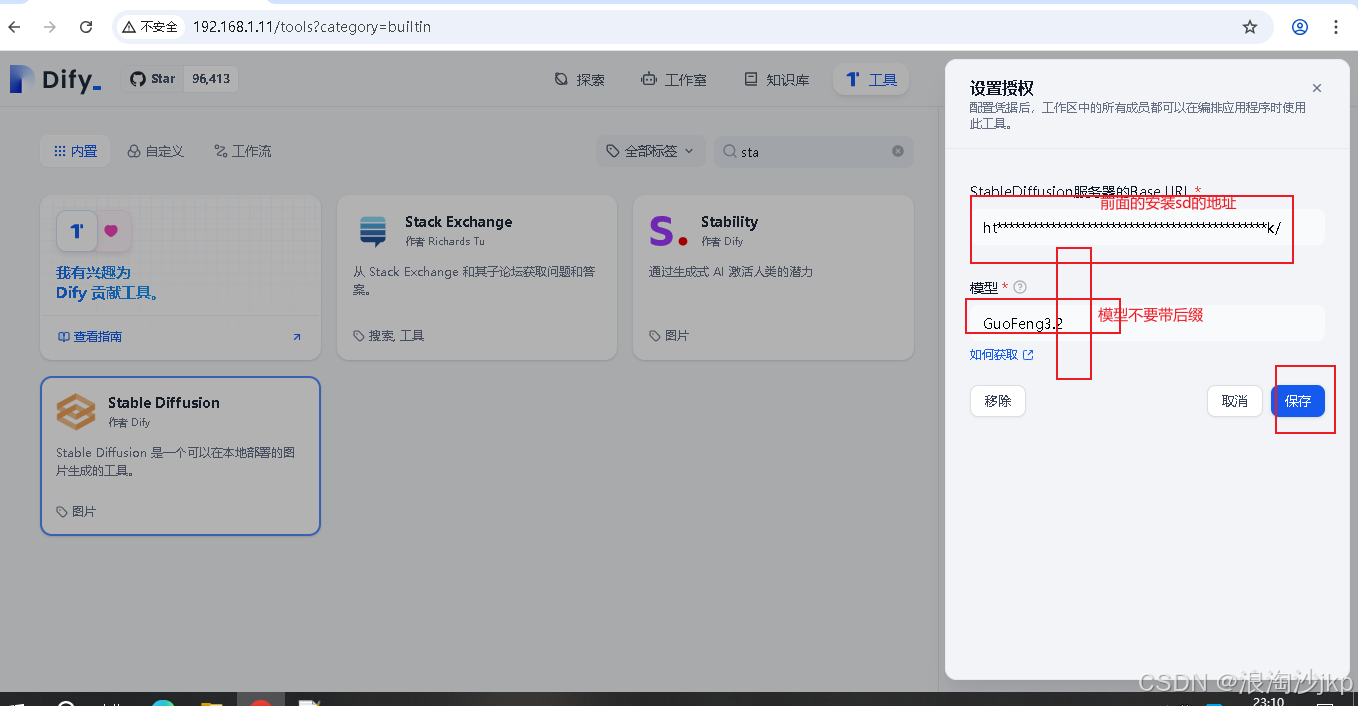Click the Stable Diffusion logo icon

76,411
